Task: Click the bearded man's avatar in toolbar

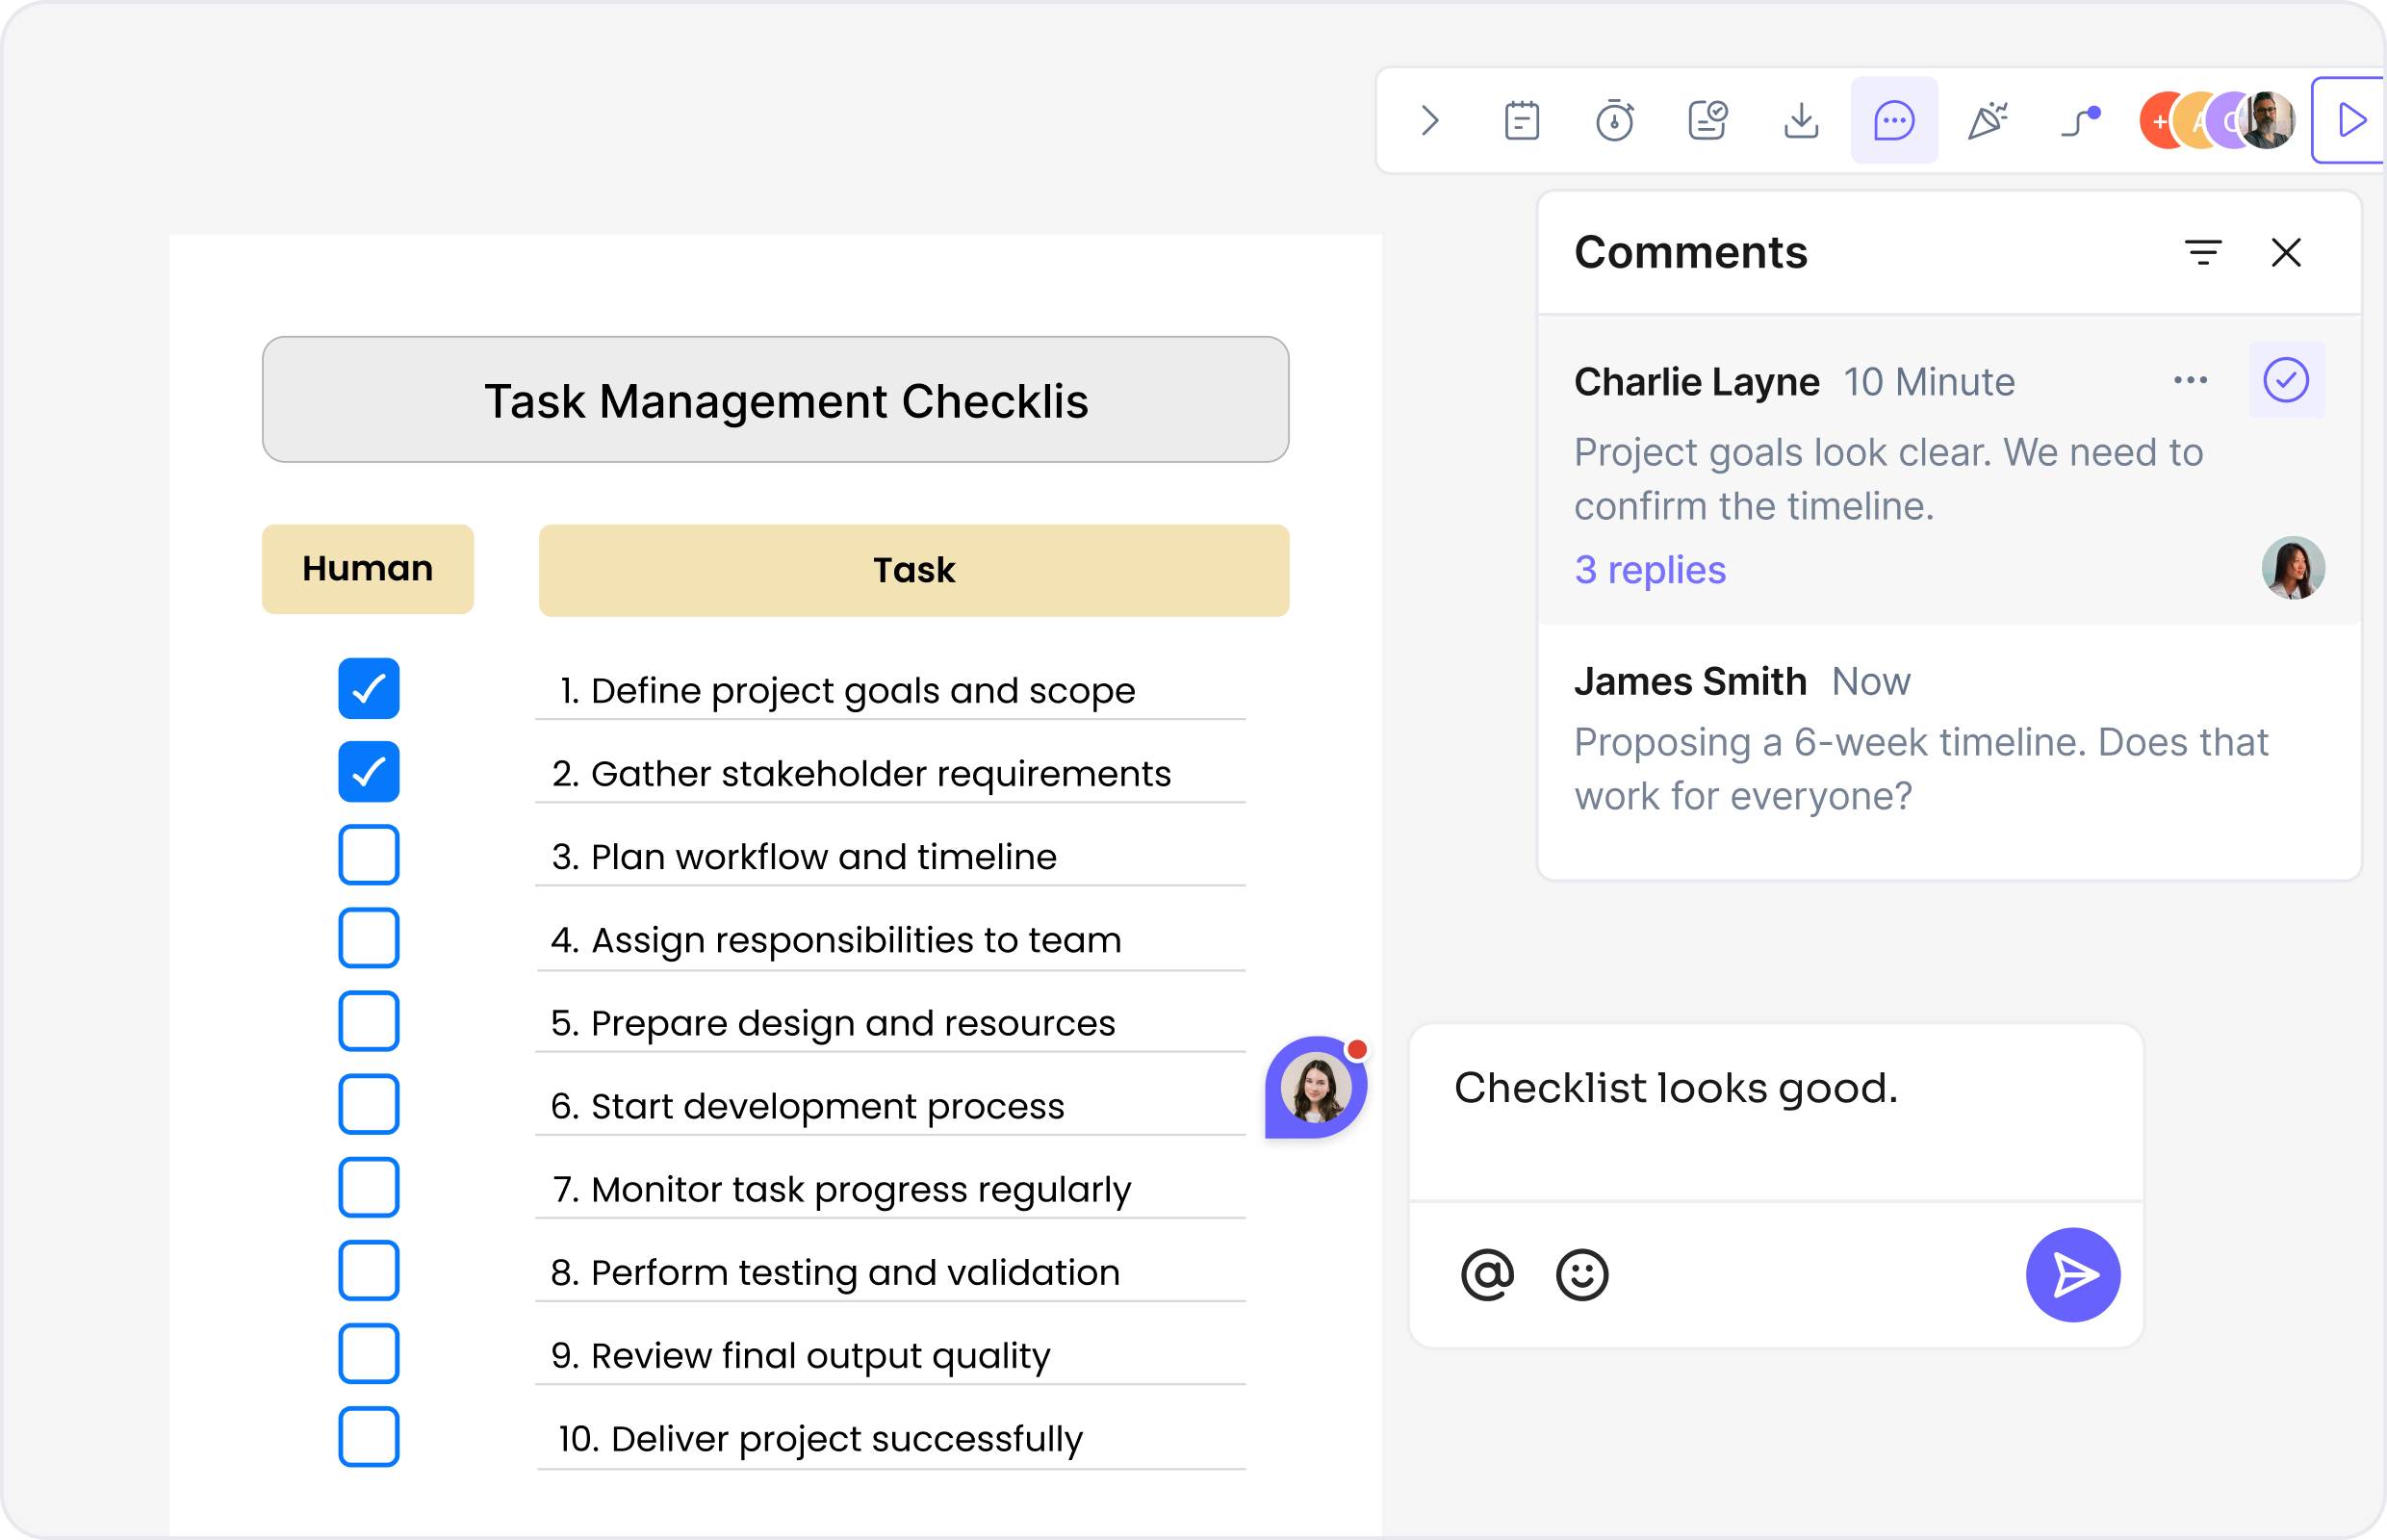Action: (2268, 121)
